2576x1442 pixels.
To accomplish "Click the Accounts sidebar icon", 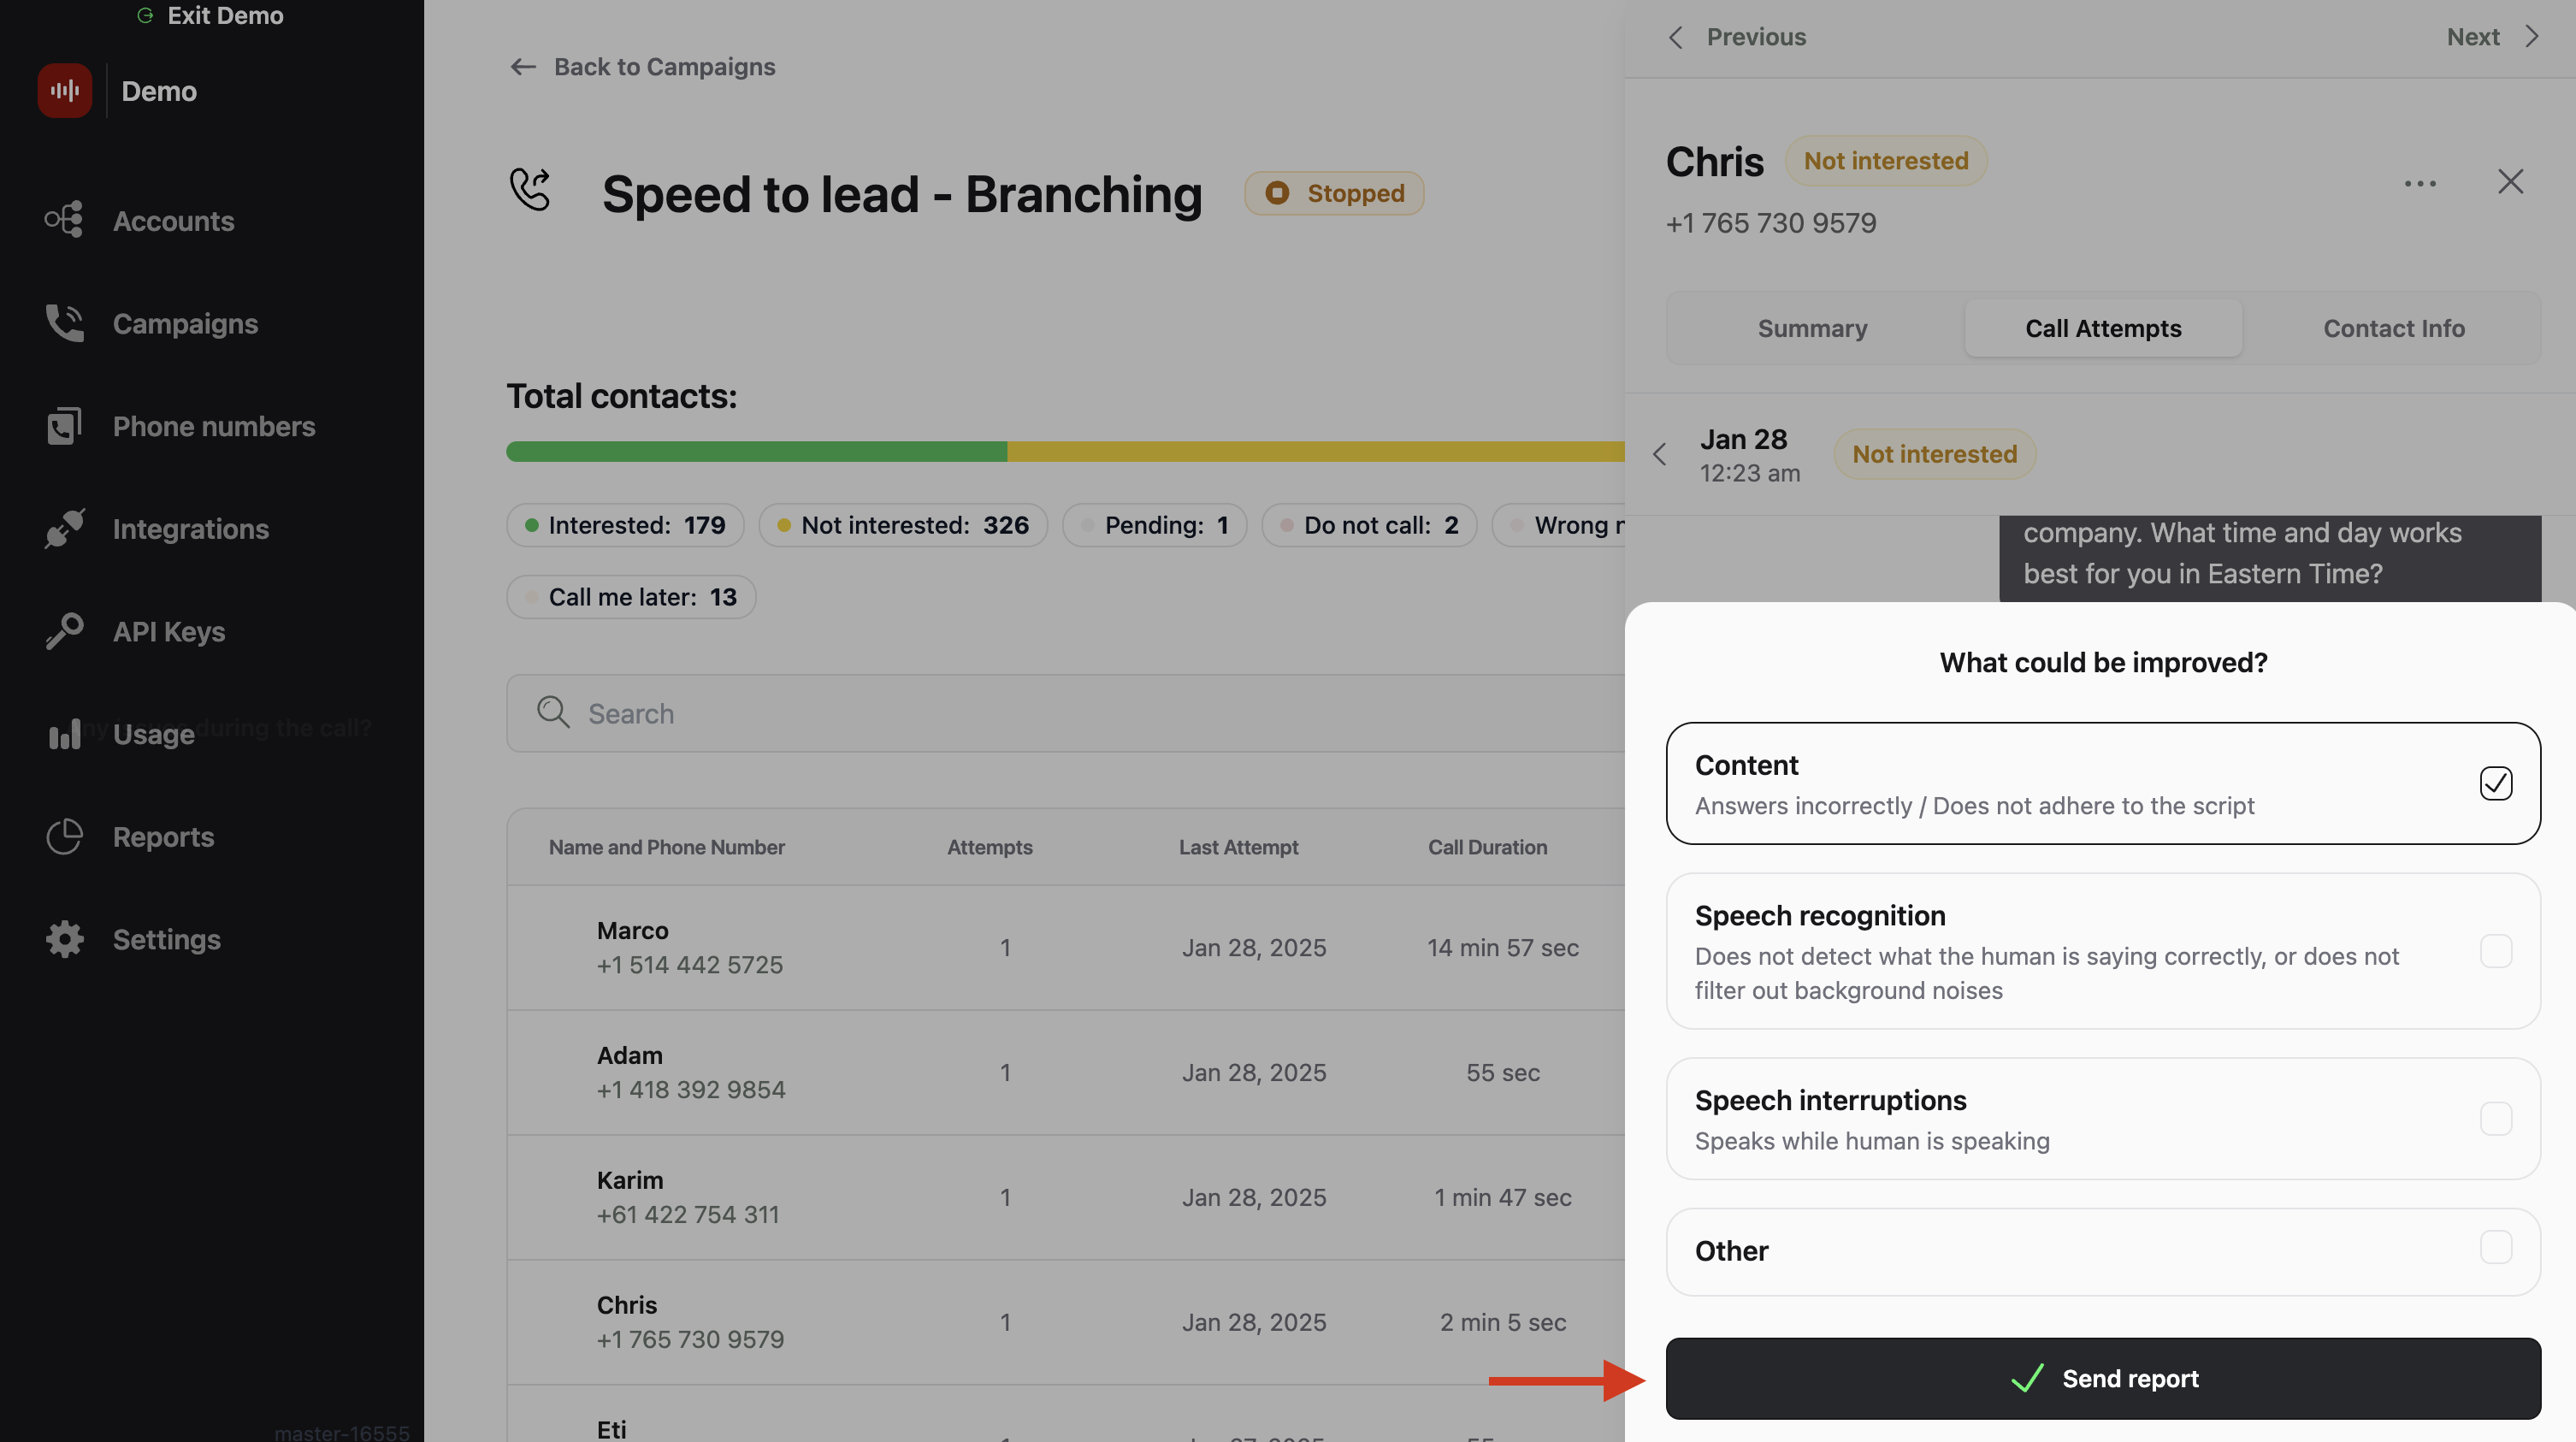I will [x=64, y=220].
